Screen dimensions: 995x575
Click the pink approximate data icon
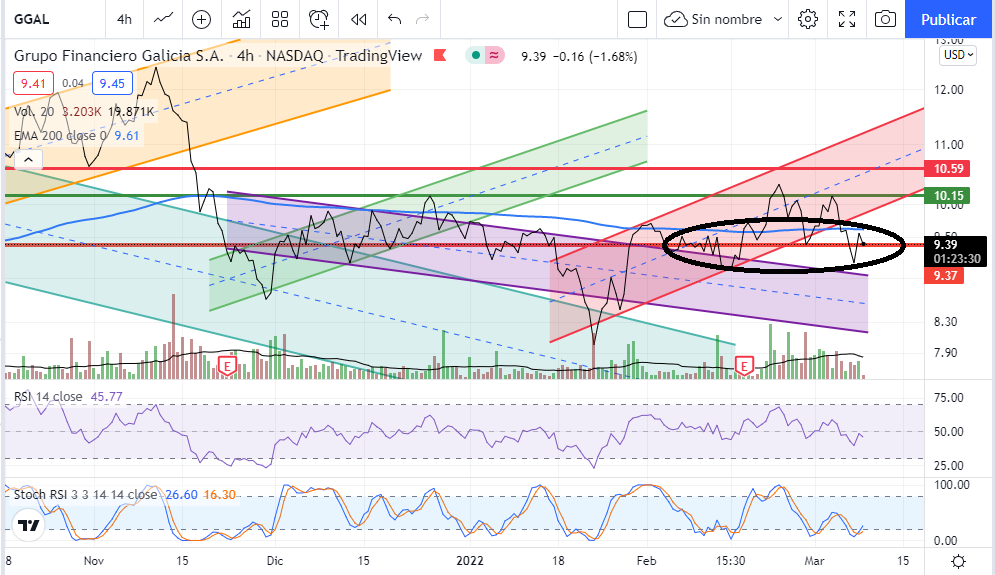494,56
